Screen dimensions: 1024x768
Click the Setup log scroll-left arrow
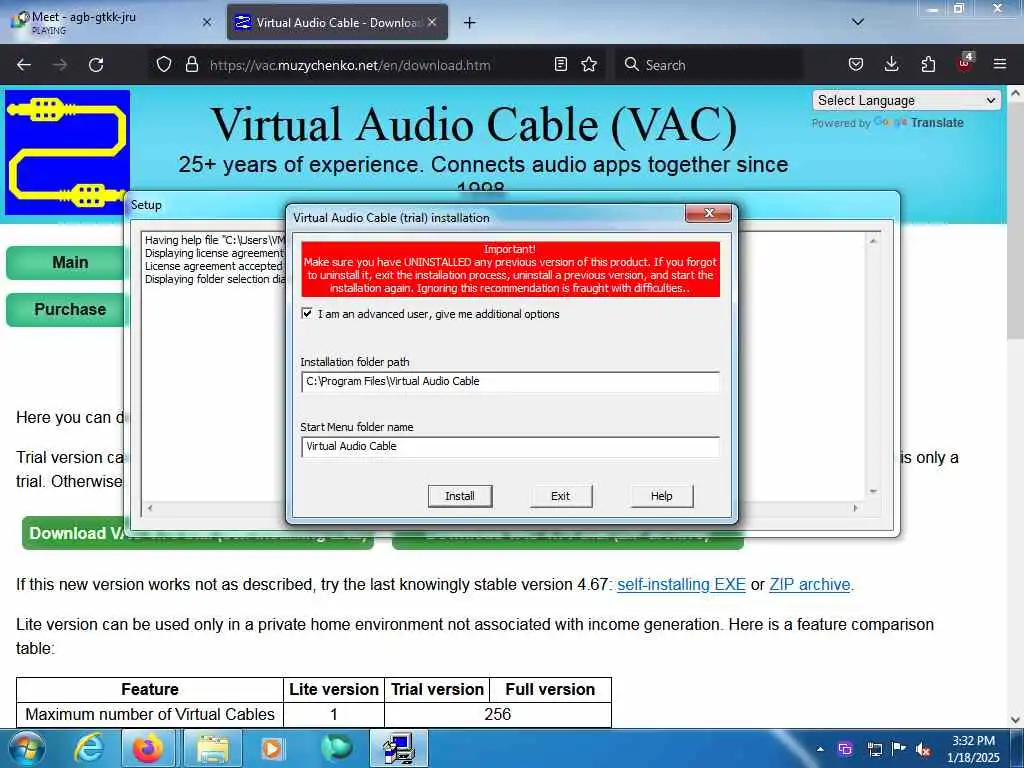(150, 507)
